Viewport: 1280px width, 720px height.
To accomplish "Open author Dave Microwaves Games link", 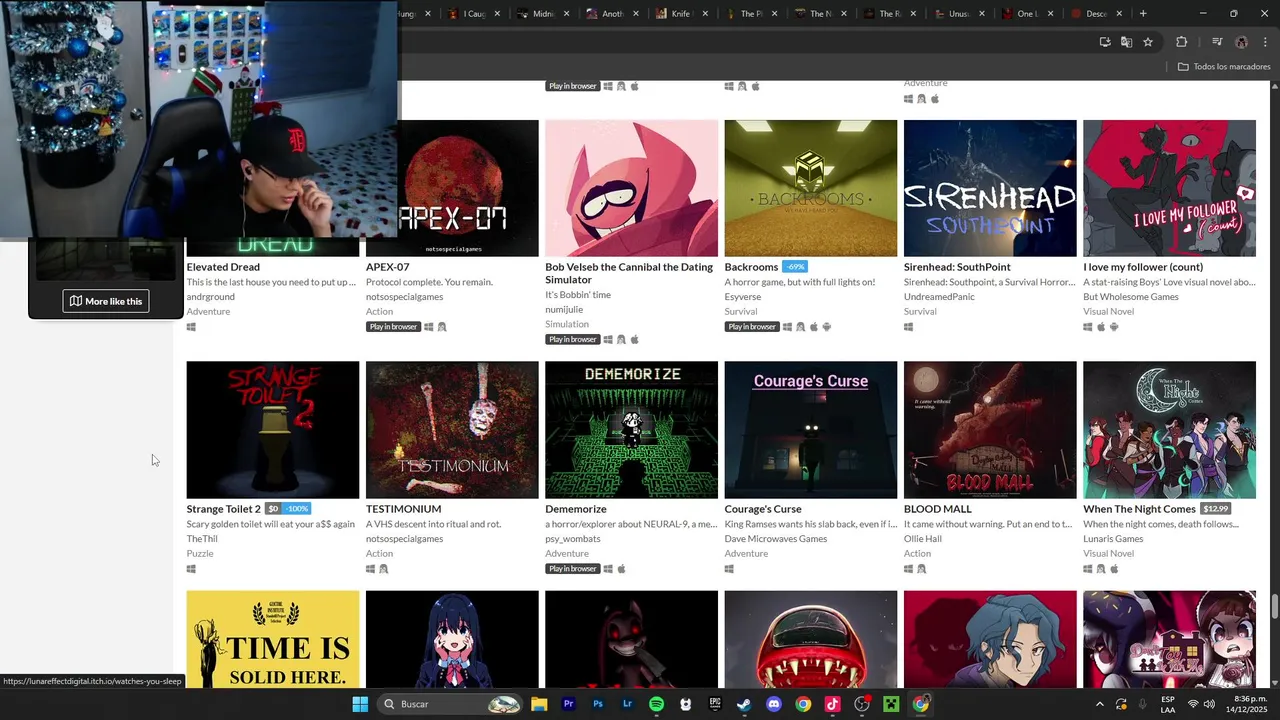I will click(x=776, y=539).
